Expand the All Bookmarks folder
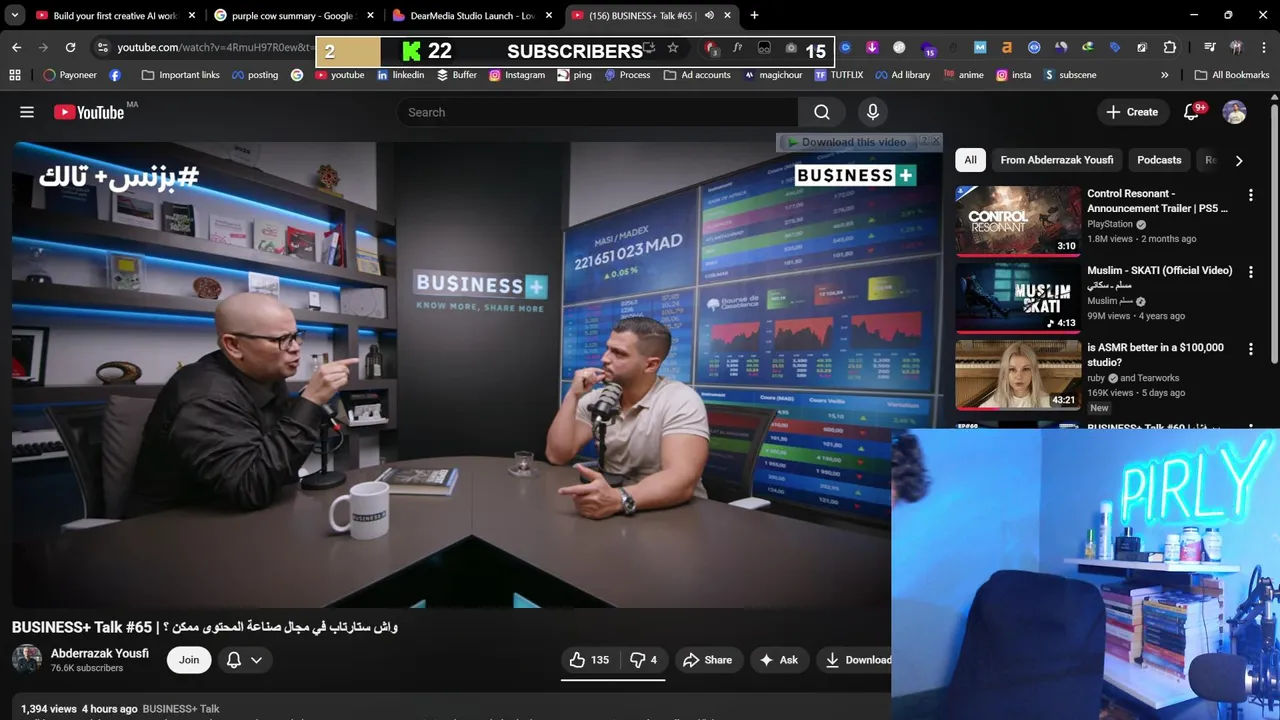This screenshot has height=720, width=1280. (x=1232, y=75)
